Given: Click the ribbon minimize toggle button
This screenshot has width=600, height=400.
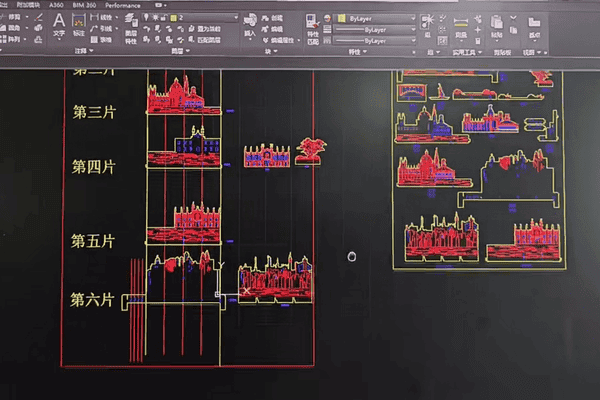Looking at the screenshot, I should [160, 5].
